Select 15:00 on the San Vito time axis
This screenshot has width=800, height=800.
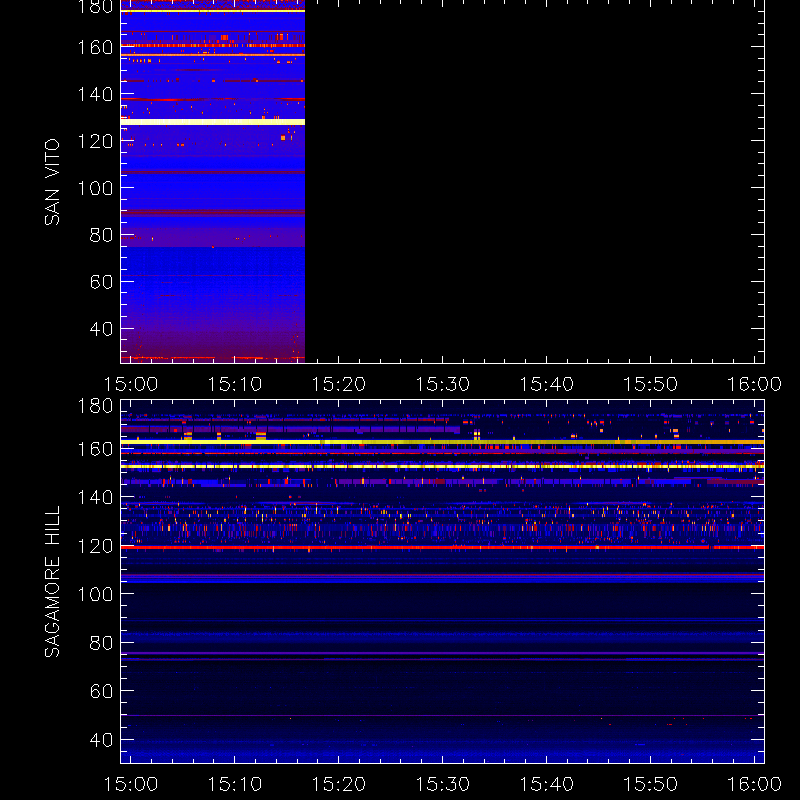point(131,384)
